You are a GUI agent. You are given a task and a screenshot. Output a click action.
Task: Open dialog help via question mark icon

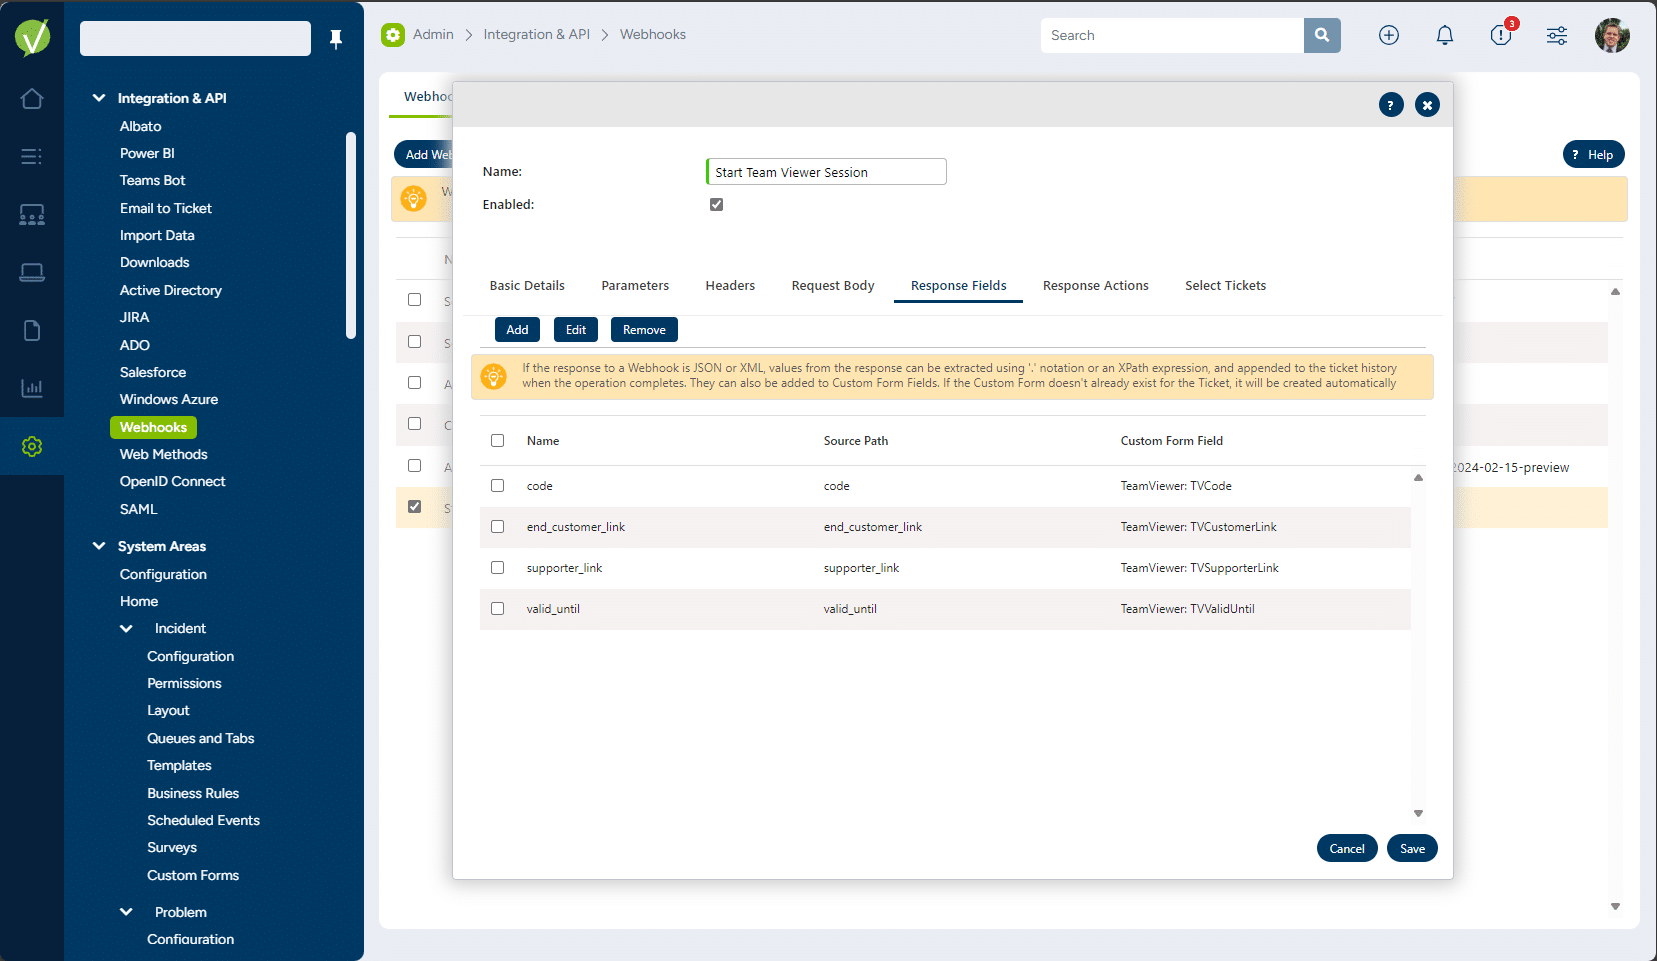click(x=1391, y=104)
